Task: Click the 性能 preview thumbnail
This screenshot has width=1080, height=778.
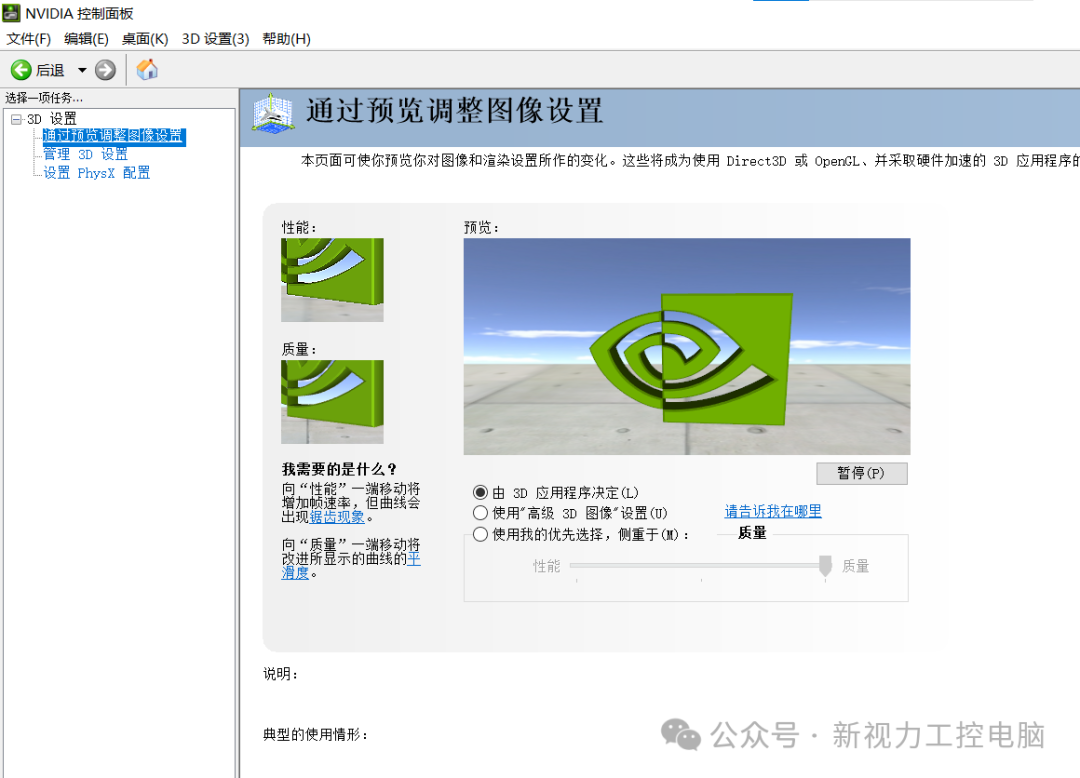Action: [332, 280]
